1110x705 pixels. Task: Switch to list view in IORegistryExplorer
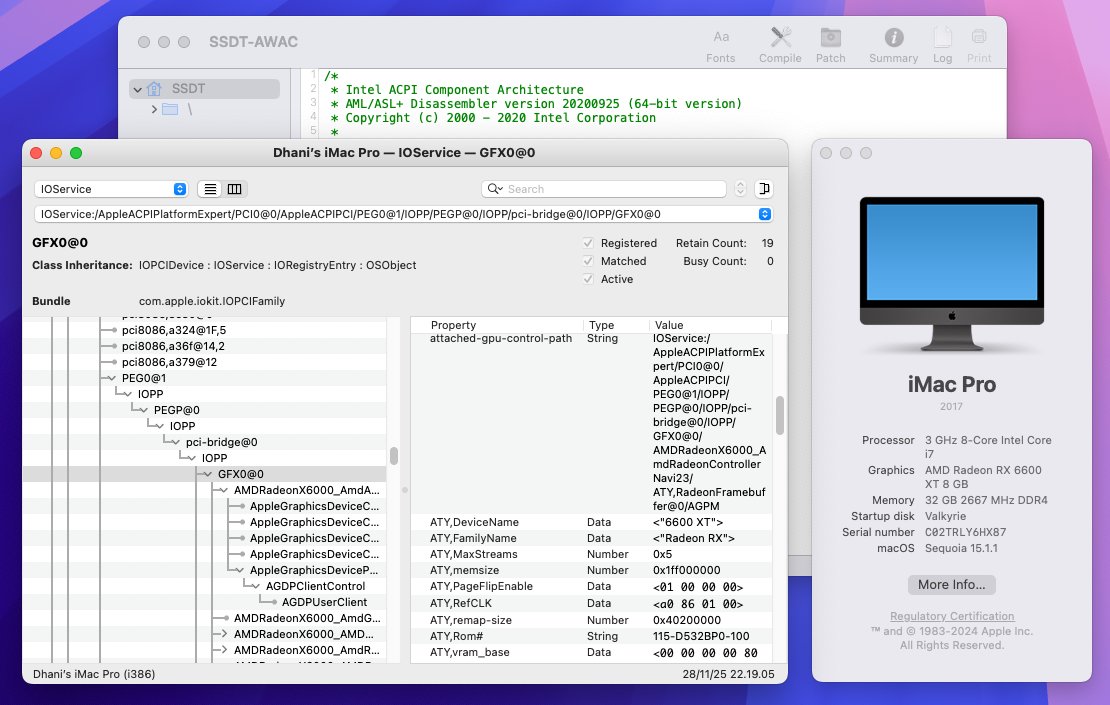point(210,189)
